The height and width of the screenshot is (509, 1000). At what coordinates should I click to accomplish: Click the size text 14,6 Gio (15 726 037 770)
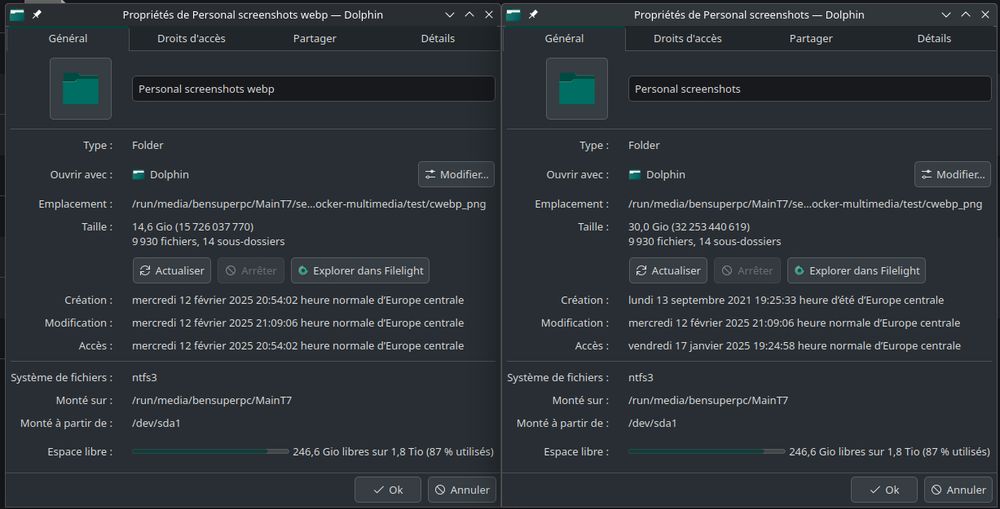[x=193, y=226]
